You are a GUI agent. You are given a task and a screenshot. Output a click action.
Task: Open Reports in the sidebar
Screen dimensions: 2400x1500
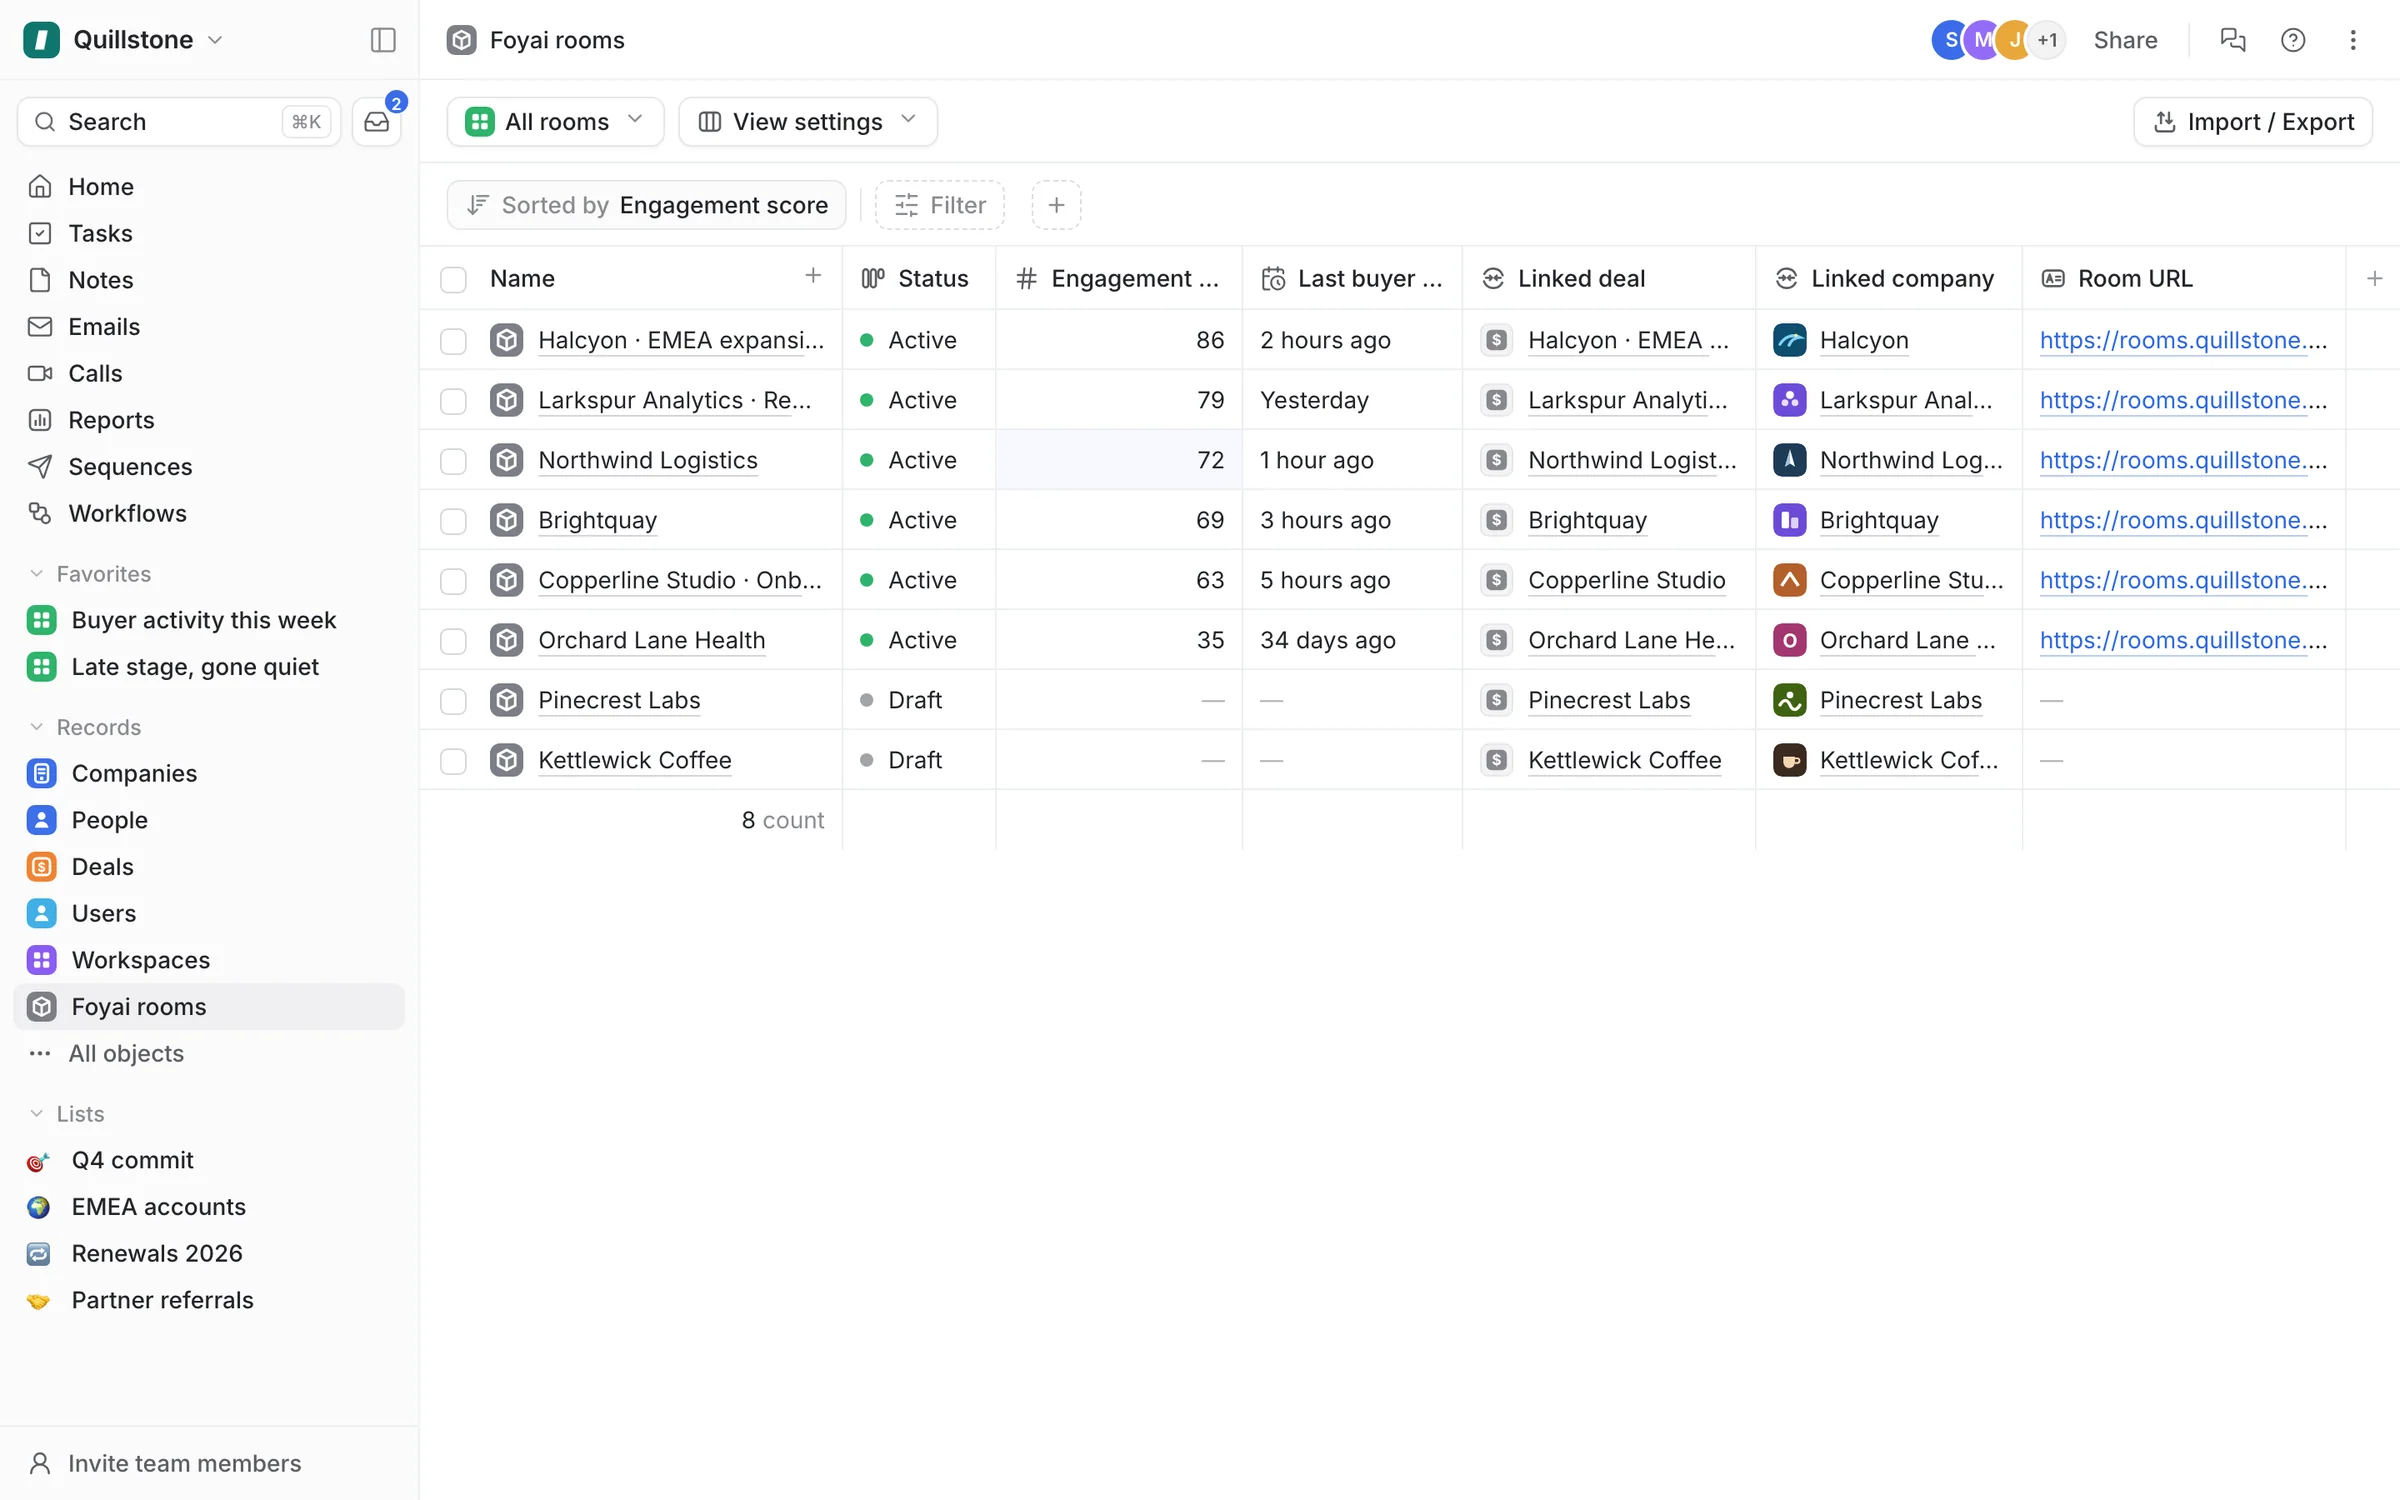(x=209, y=420)
